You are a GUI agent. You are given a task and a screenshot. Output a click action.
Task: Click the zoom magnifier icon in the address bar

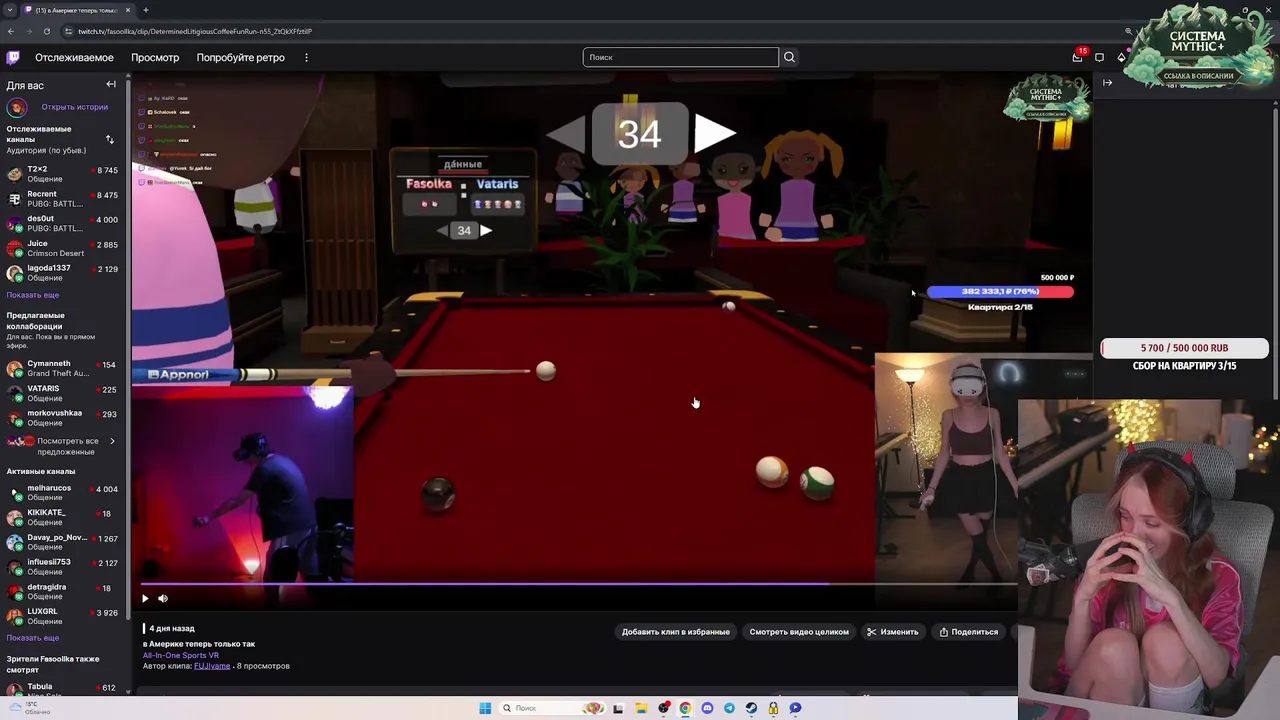(x=1128, y=31)
